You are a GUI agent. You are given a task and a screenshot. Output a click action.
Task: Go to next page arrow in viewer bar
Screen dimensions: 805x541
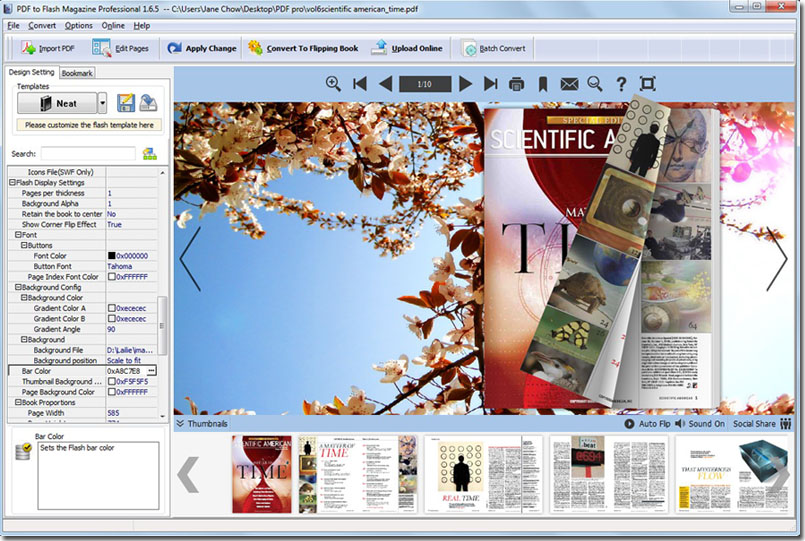[x=465, y=84]
